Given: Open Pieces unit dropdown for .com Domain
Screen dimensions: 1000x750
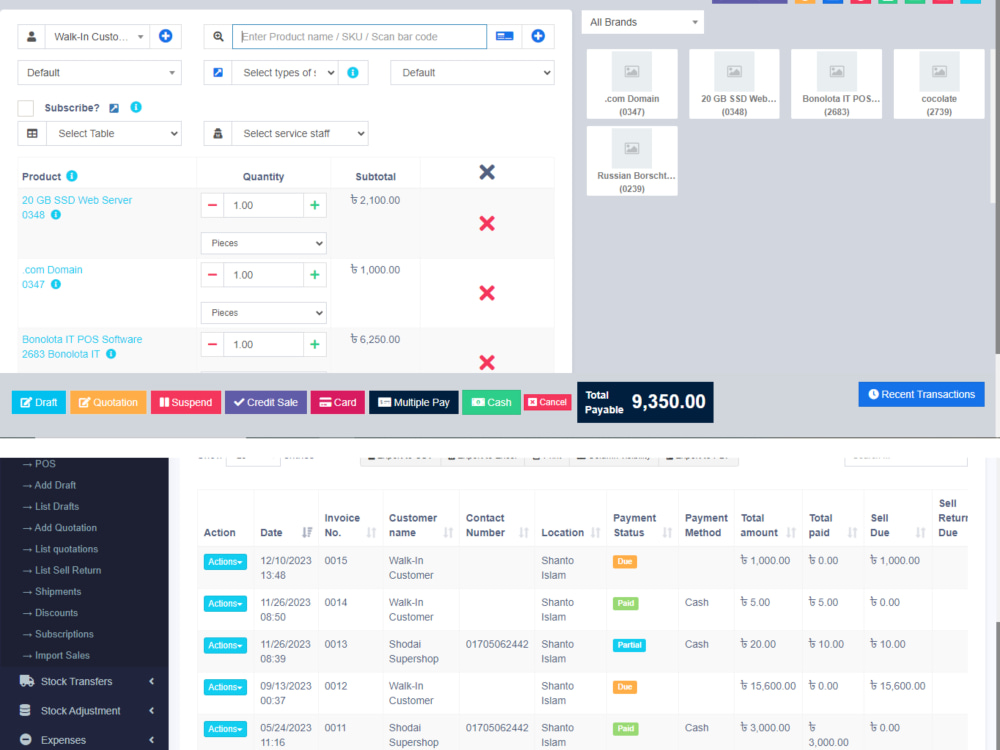Looking at the screenshot, I should 263,312.
